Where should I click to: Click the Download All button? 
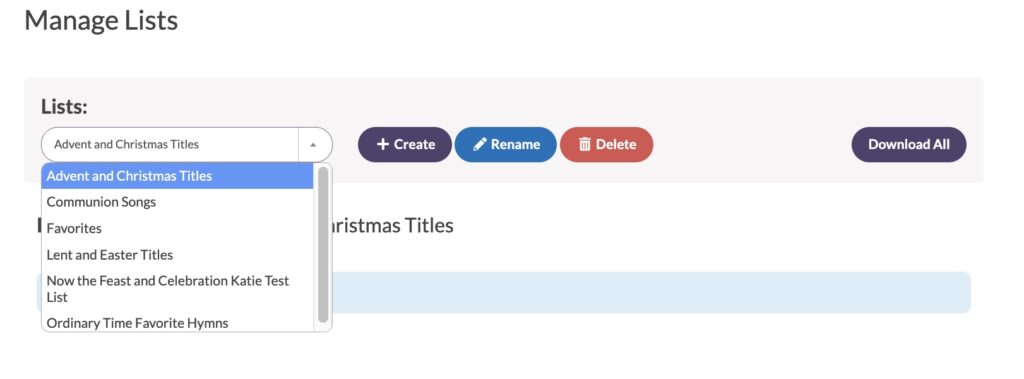click(908, 144)
